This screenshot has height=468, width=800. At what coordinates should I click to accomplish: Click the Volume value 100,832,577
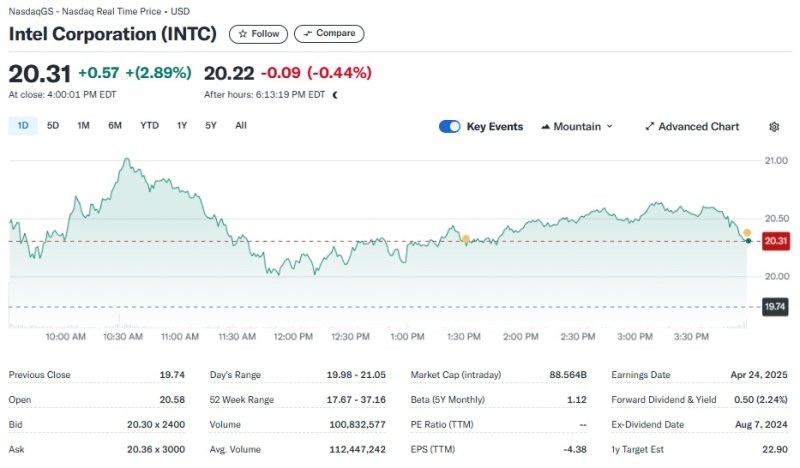click(x=358, y=425)
